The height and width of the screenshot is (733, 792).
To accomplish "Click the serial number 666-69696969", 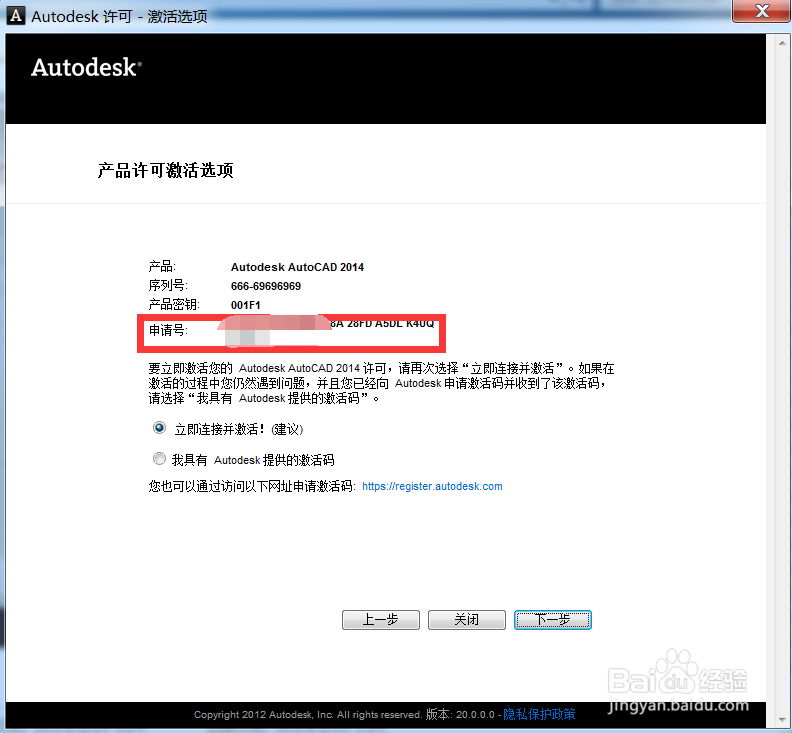I will [266, 286].
